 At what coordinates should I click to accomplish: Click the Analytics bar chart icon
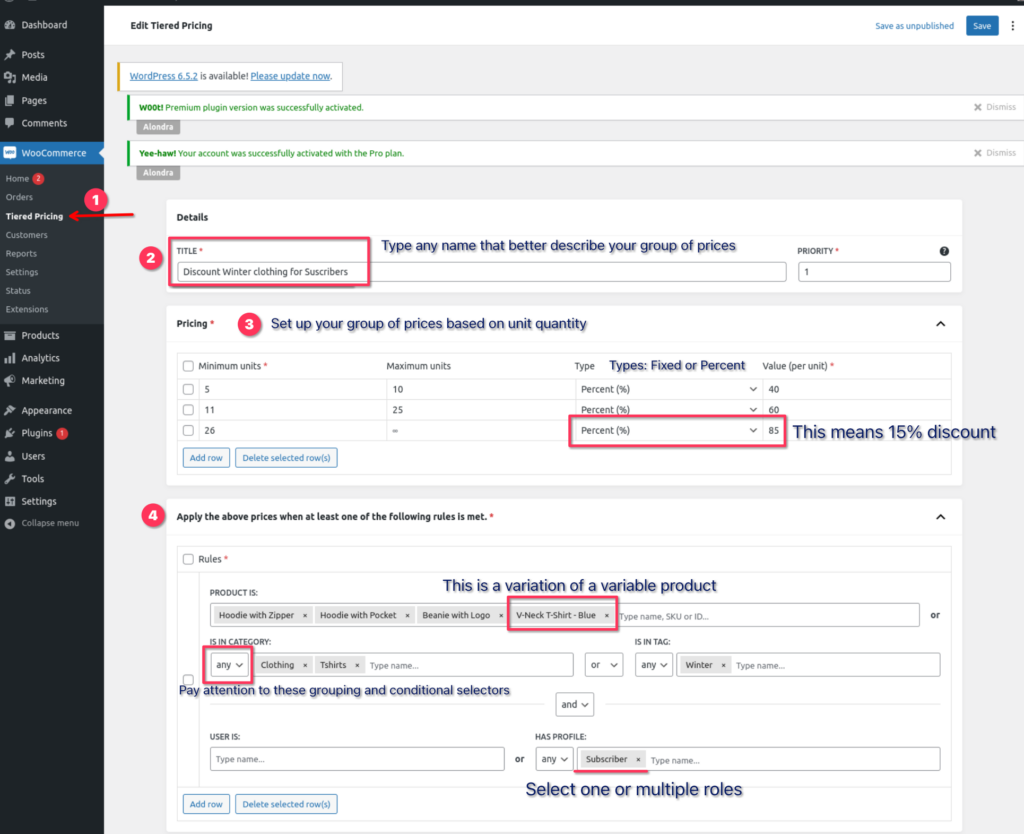(10, 358)
